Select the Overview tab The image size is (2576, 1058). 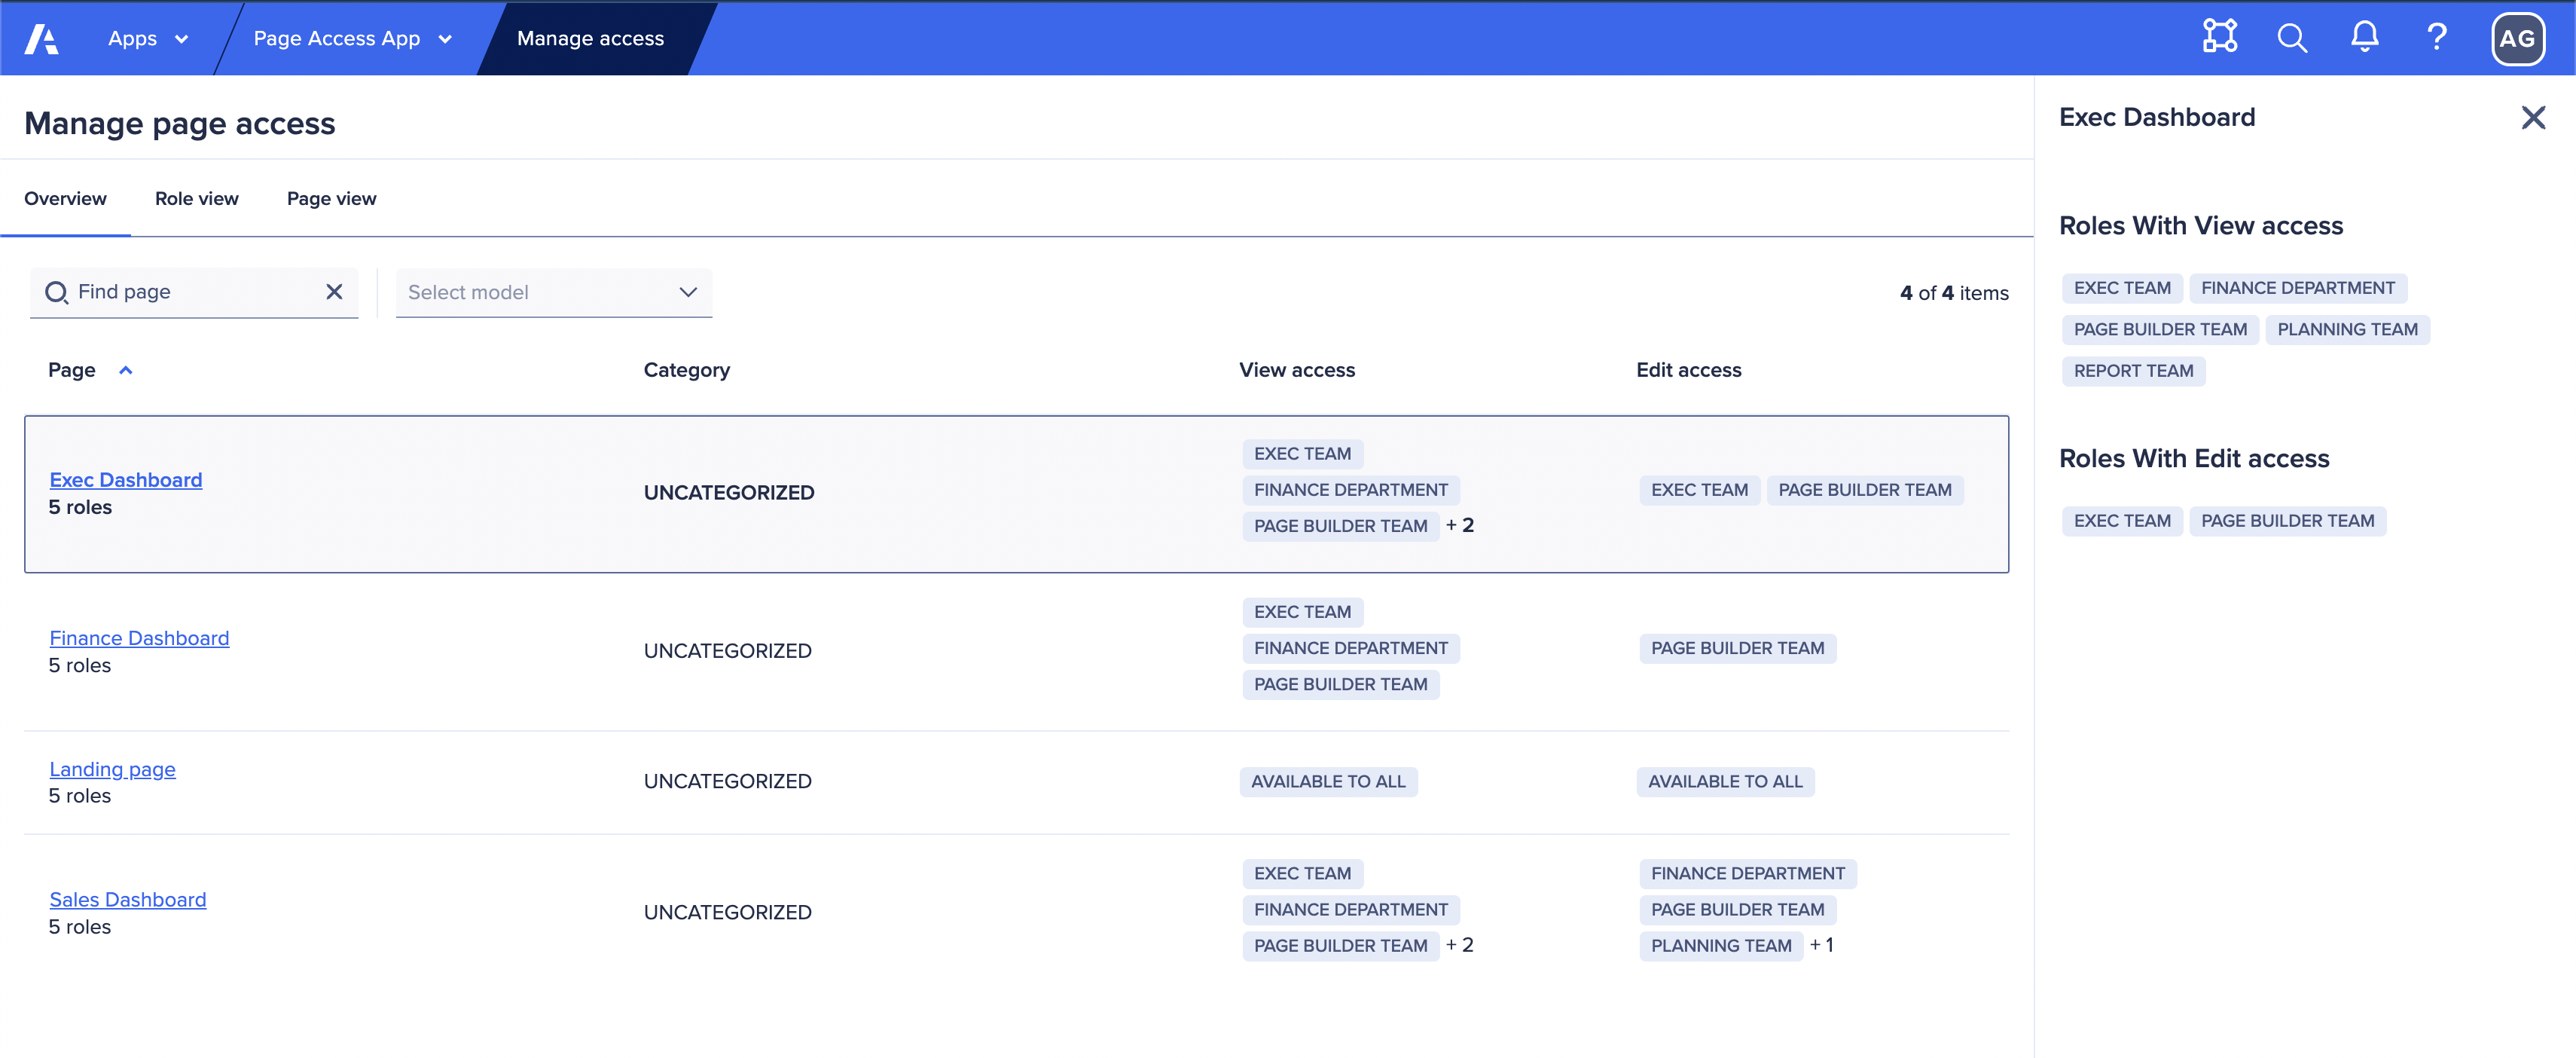coord(65,198)
